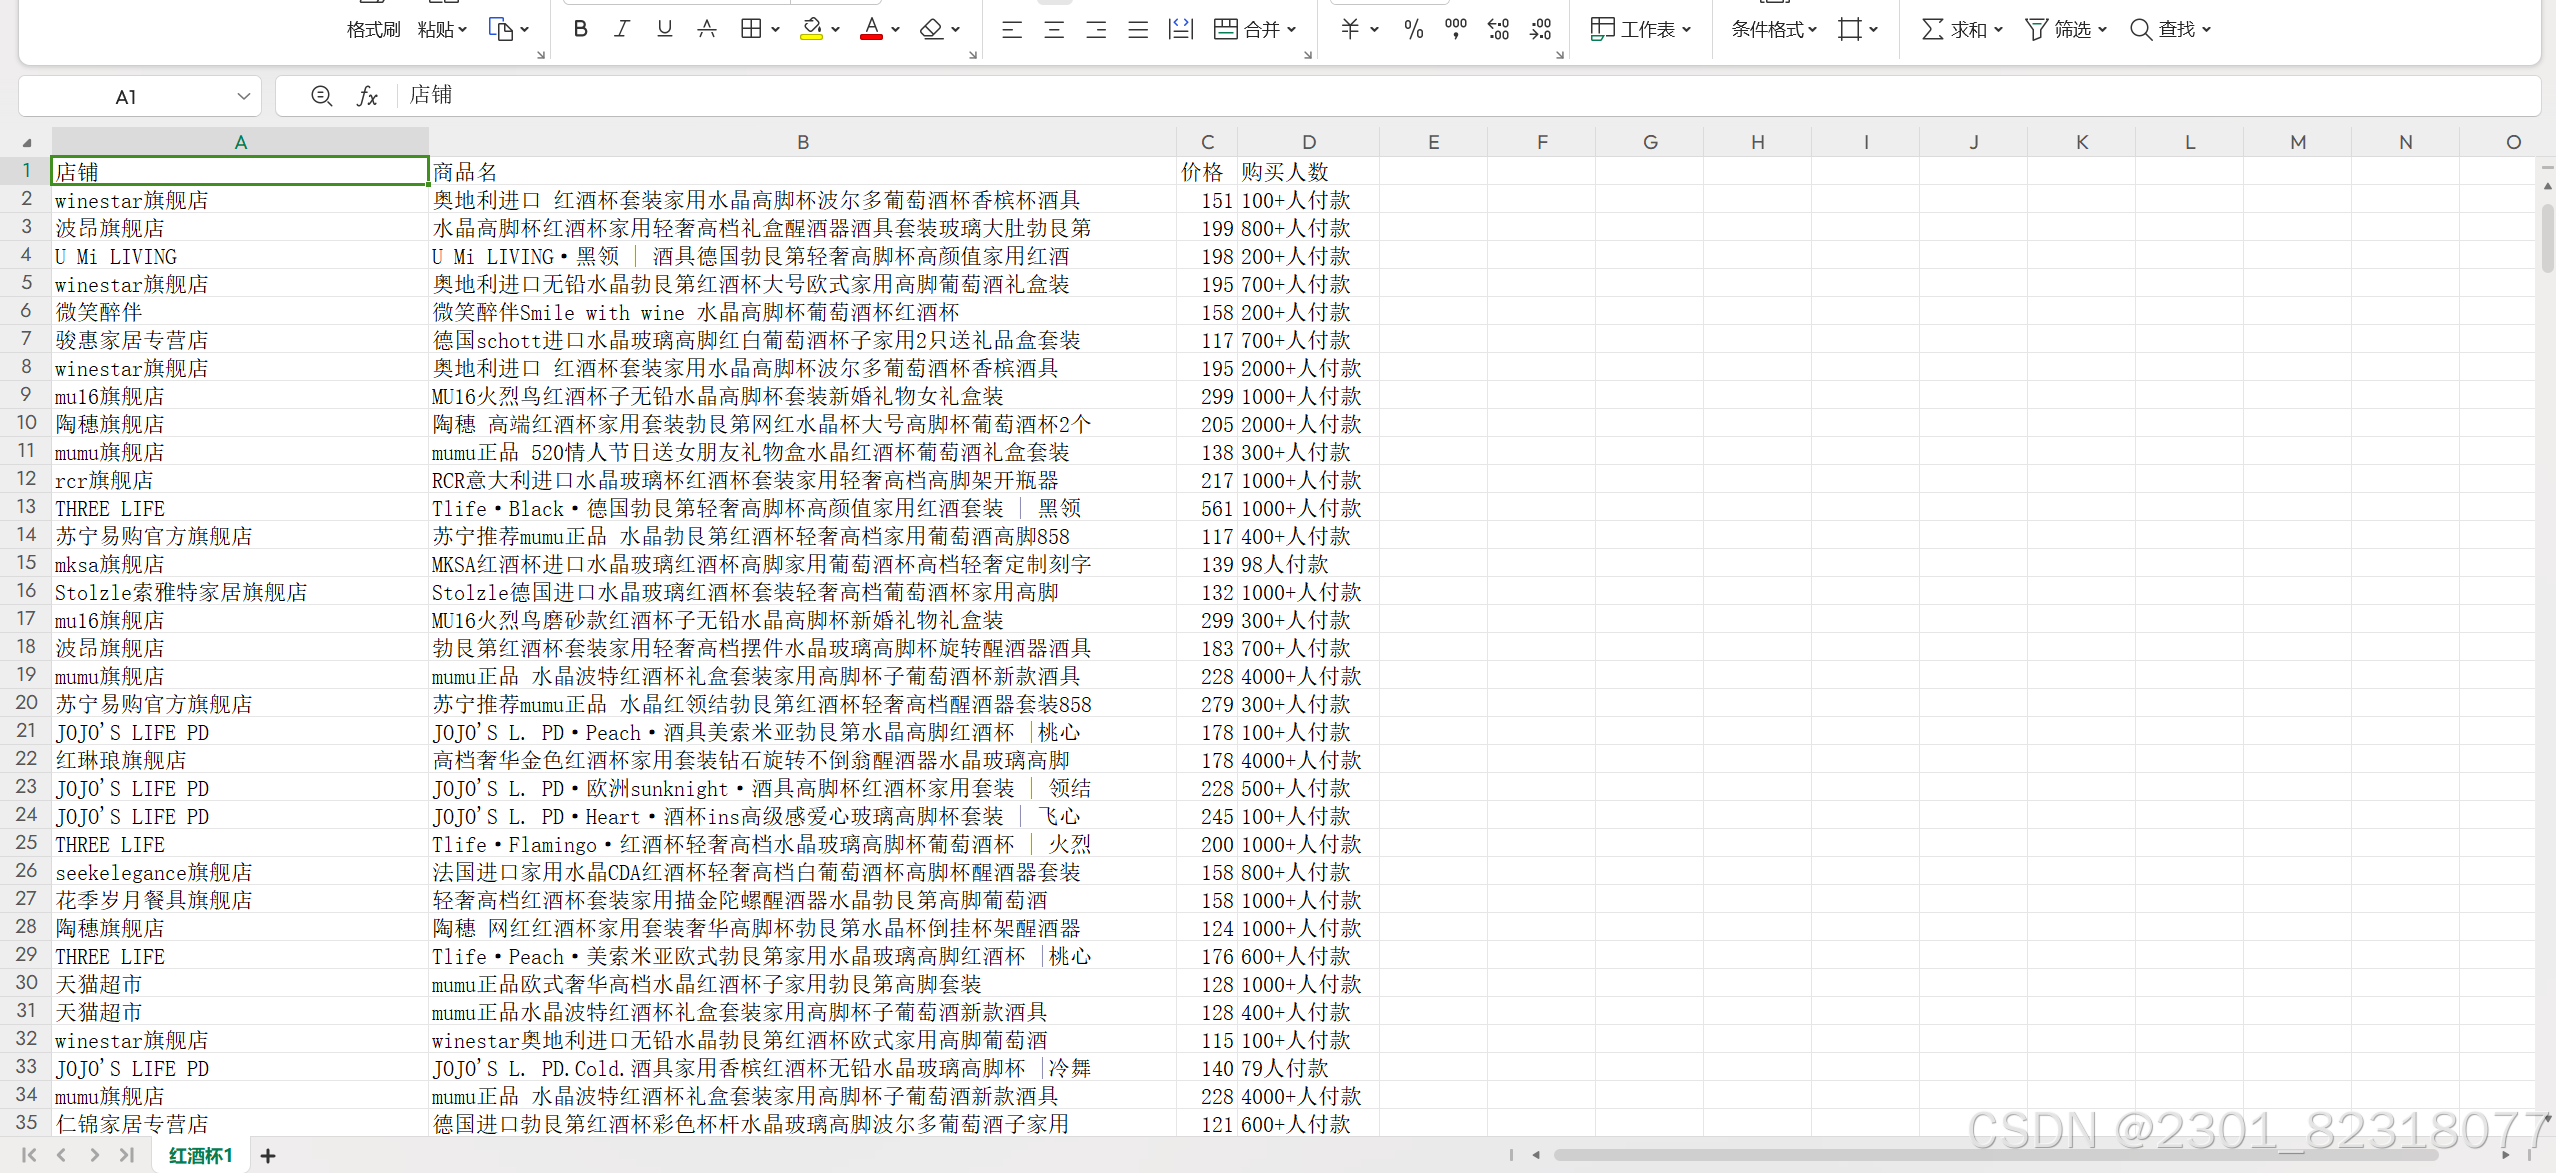Screen dimensions: 2556x1173
Task: Apply currency format icon
Action: click(x=1350, y=29)
